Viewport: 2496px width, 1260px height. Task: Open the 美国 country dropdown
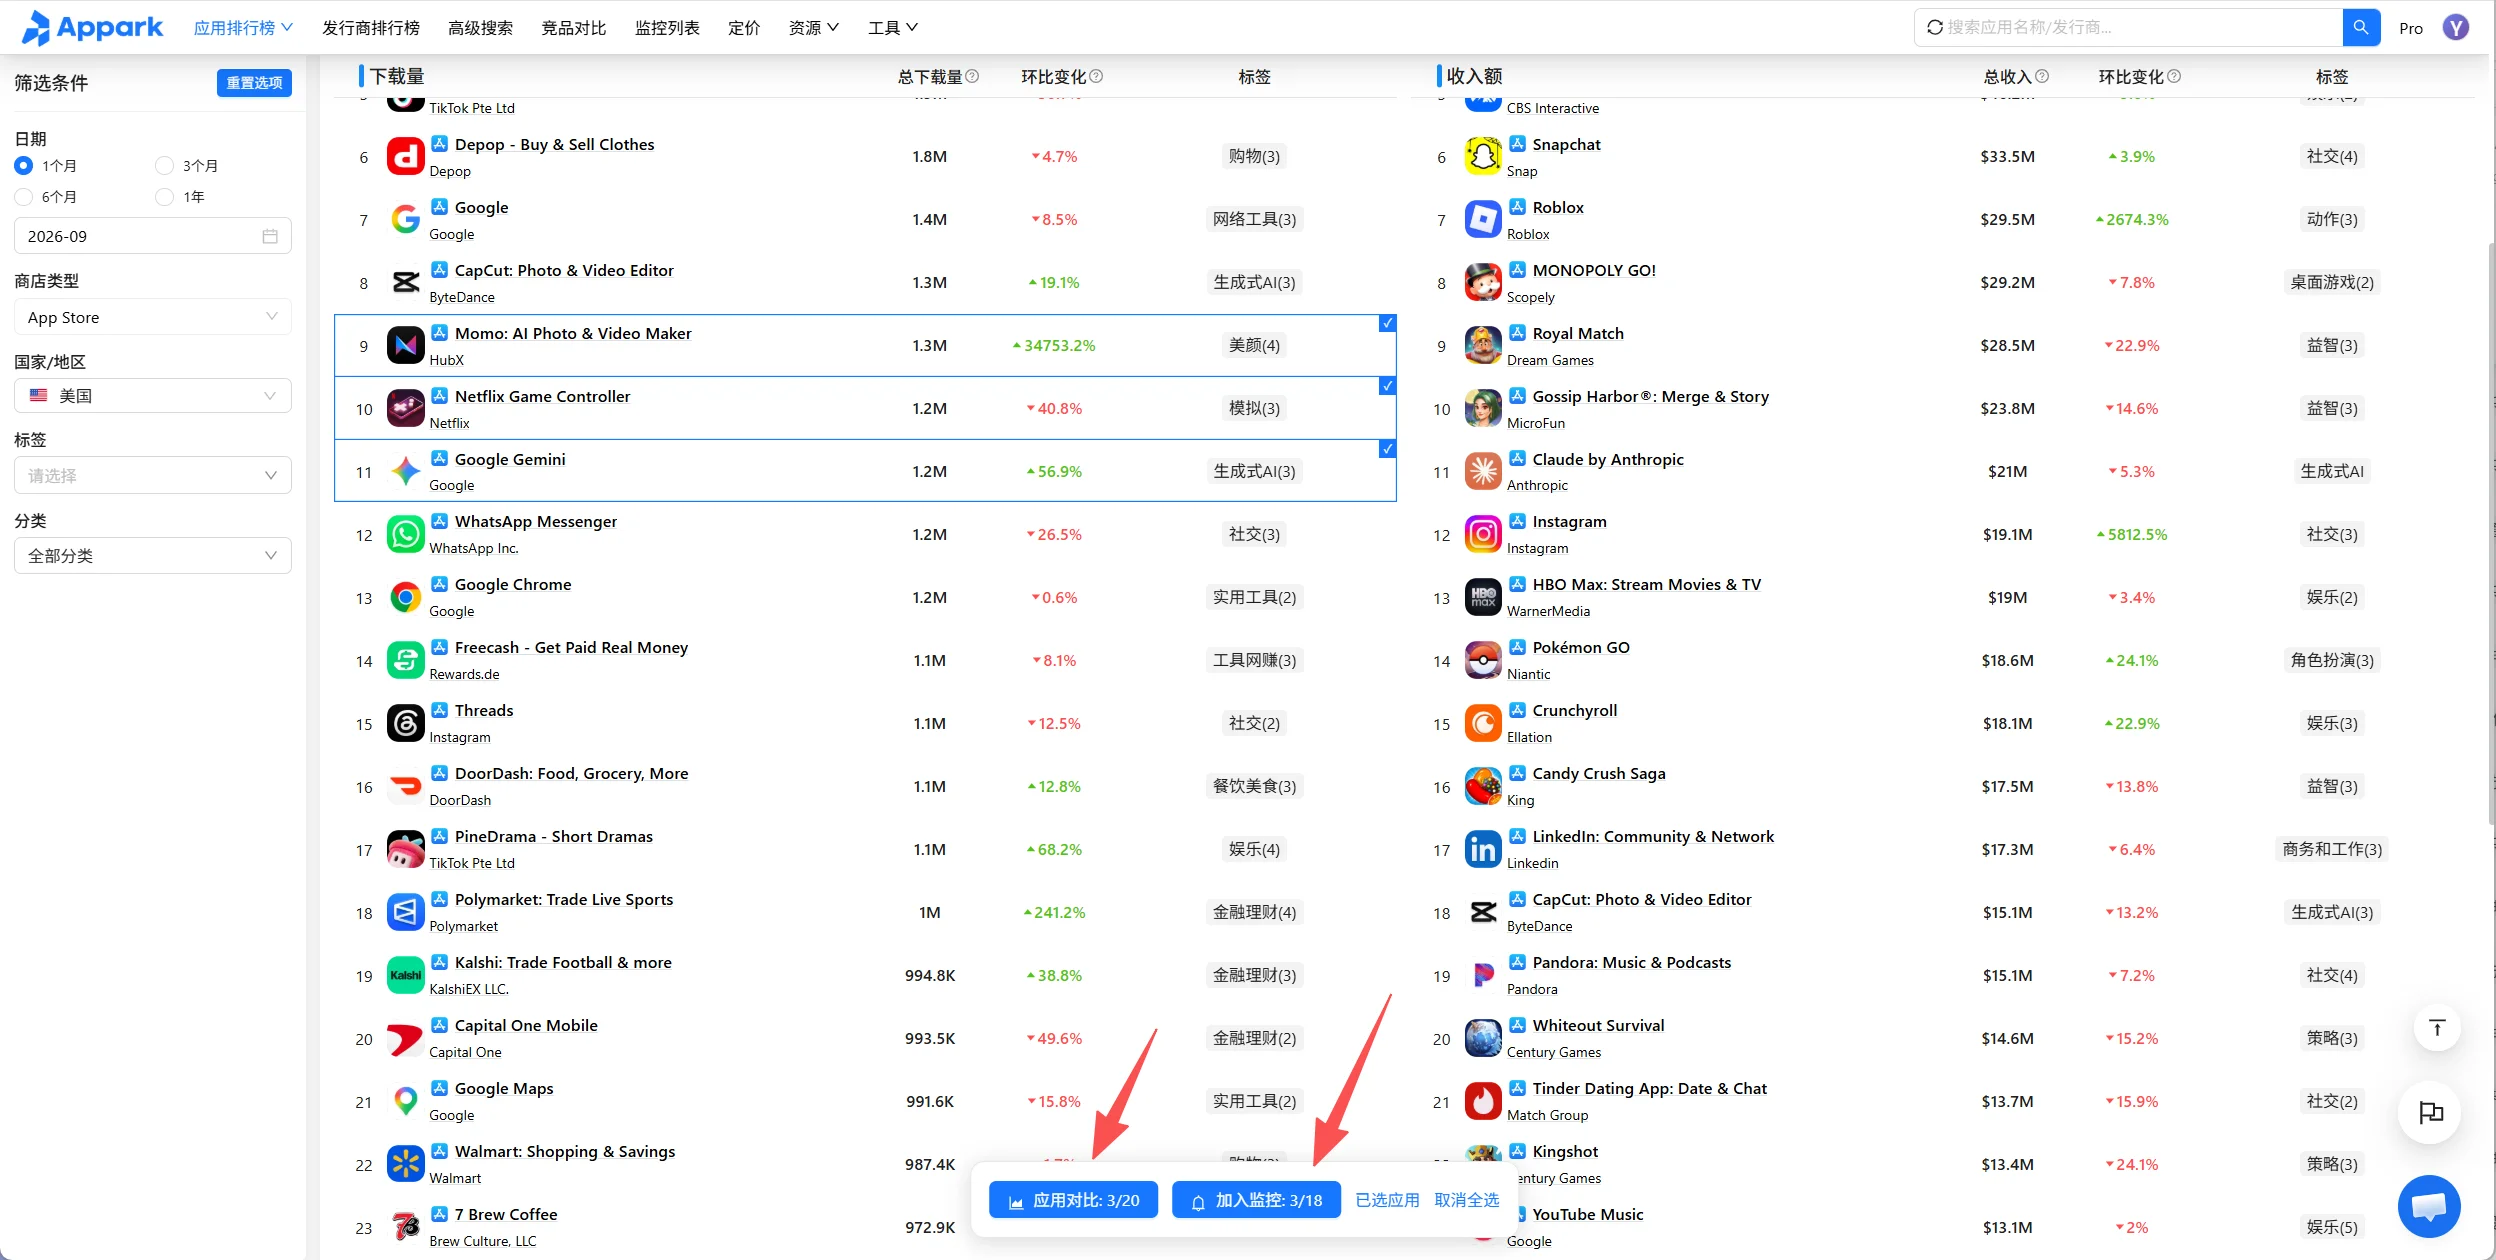tap(153, 395)
